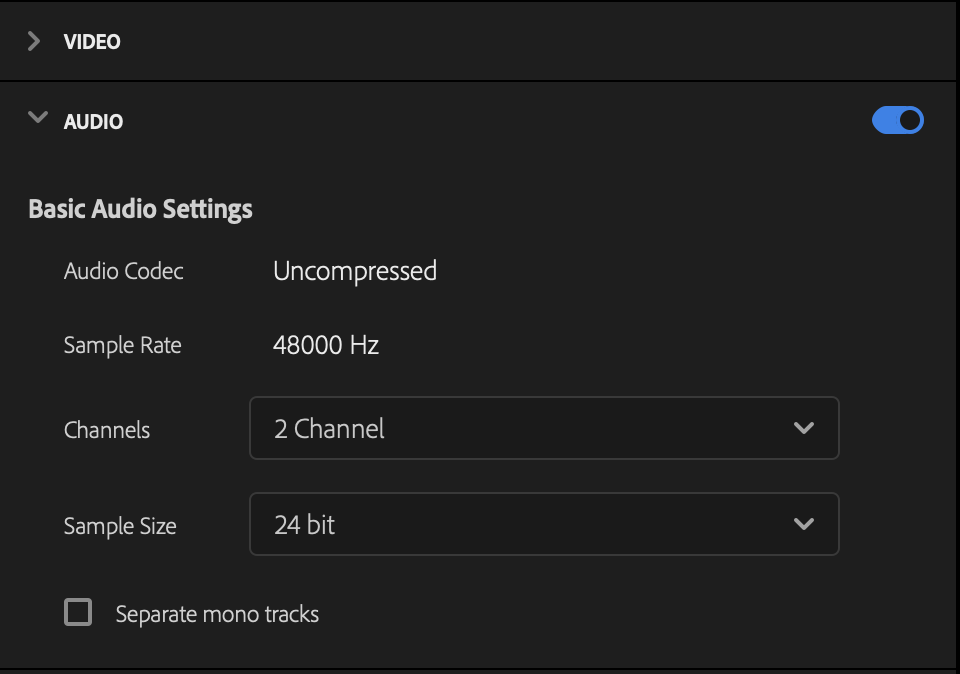Click the Separate mono tracks label text
This screenshot has width=960, height=674.
[217, 614]
